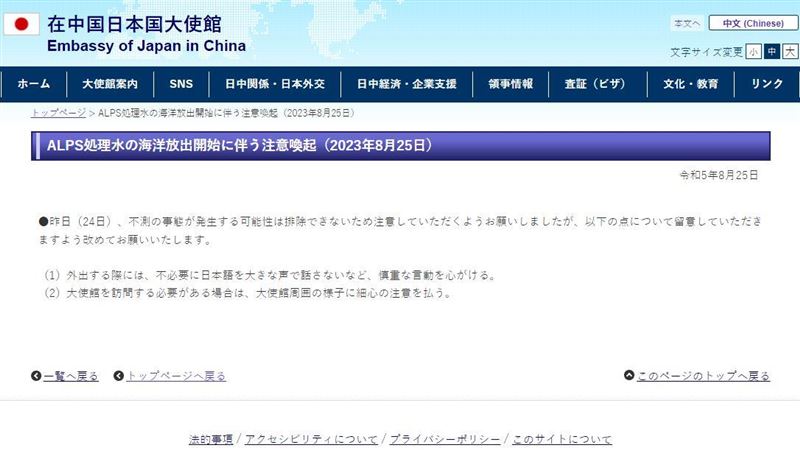Click the 在中国日本国大使館 site title
Viewport: 800px width, 450px height.
(135, 24)
